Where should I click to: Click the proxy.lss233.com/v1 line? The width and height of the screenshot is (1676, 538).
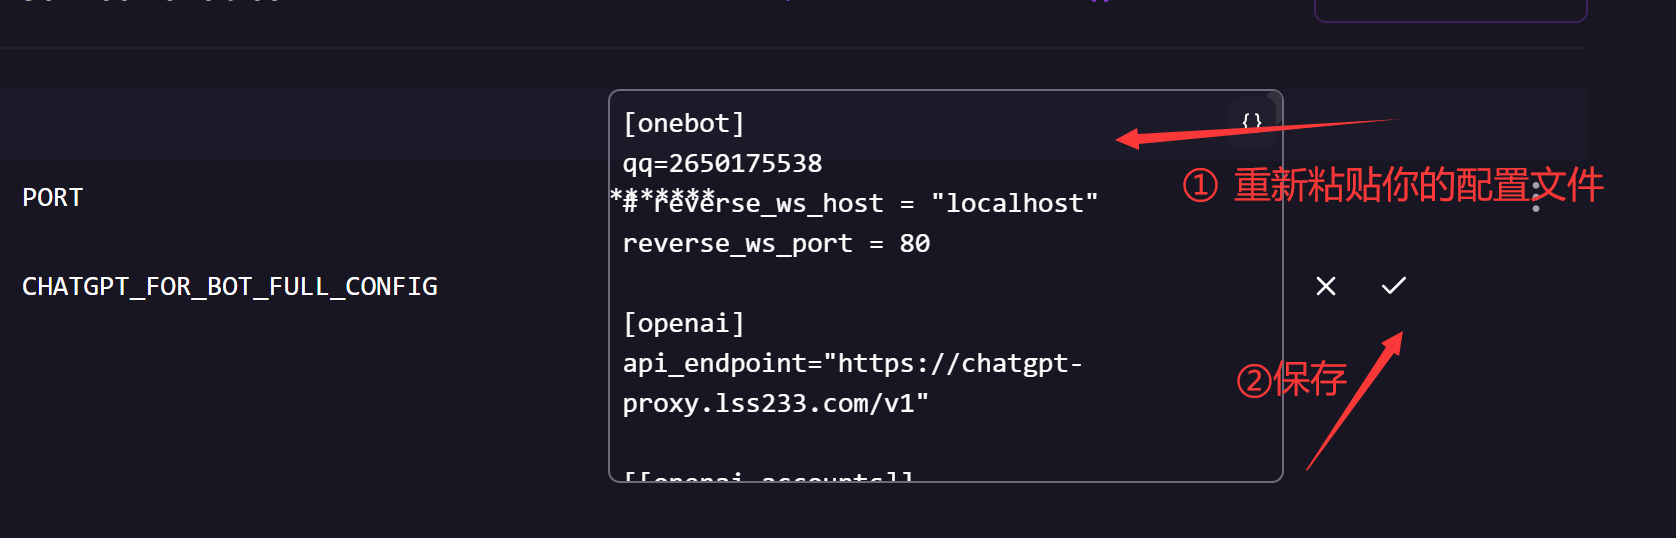[x=775, y=404]
